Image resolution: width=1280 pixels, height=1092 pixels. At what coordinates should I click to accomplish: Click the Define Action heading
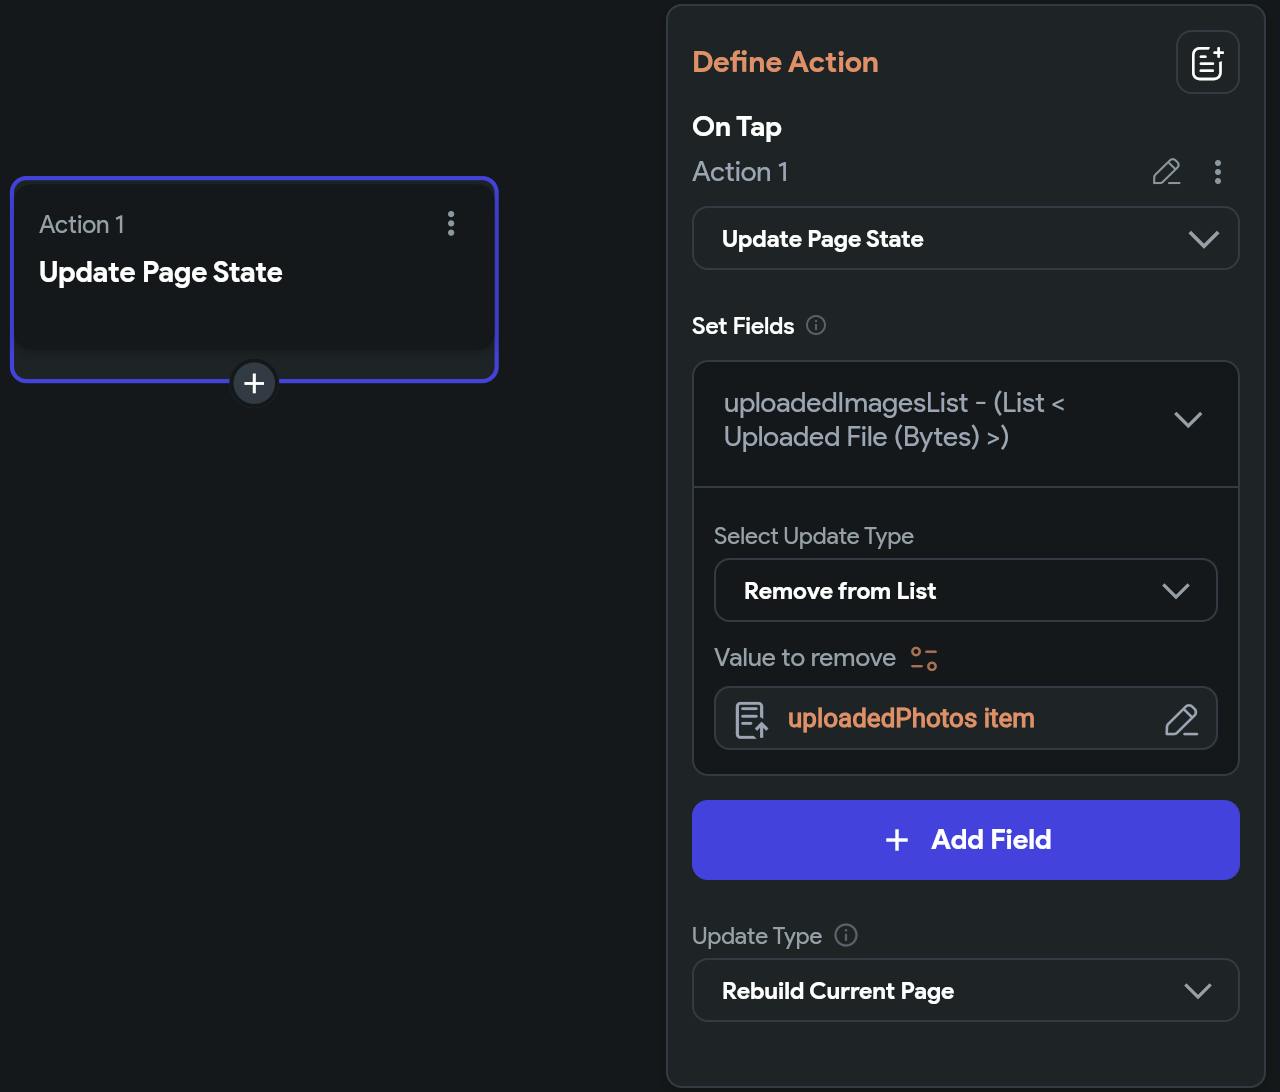[x=785, y=62]
